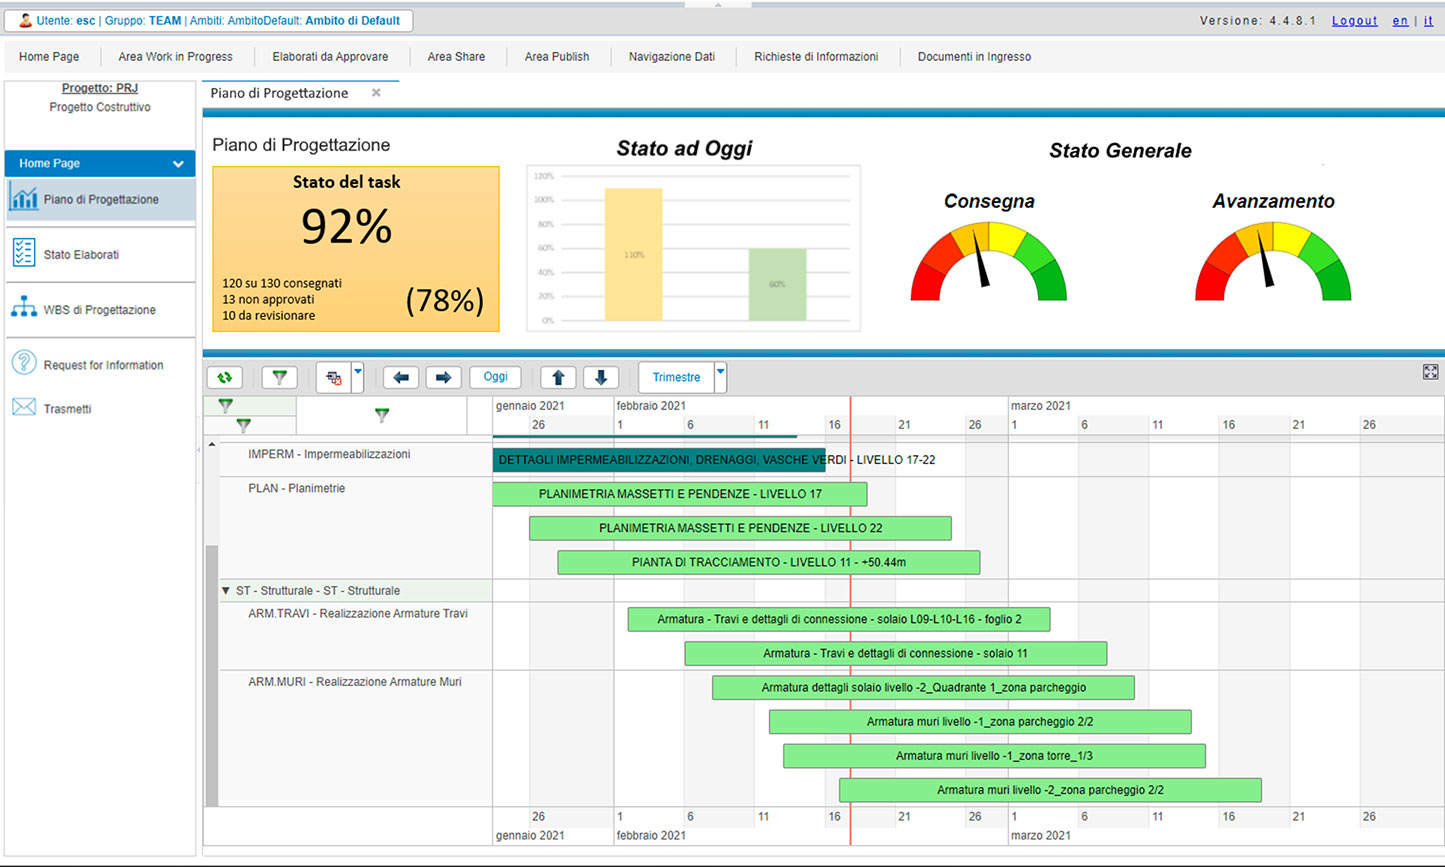This screenshot has height=867, width=1445.
Task: Click the column removal icon button
Action: click(334, 377)
